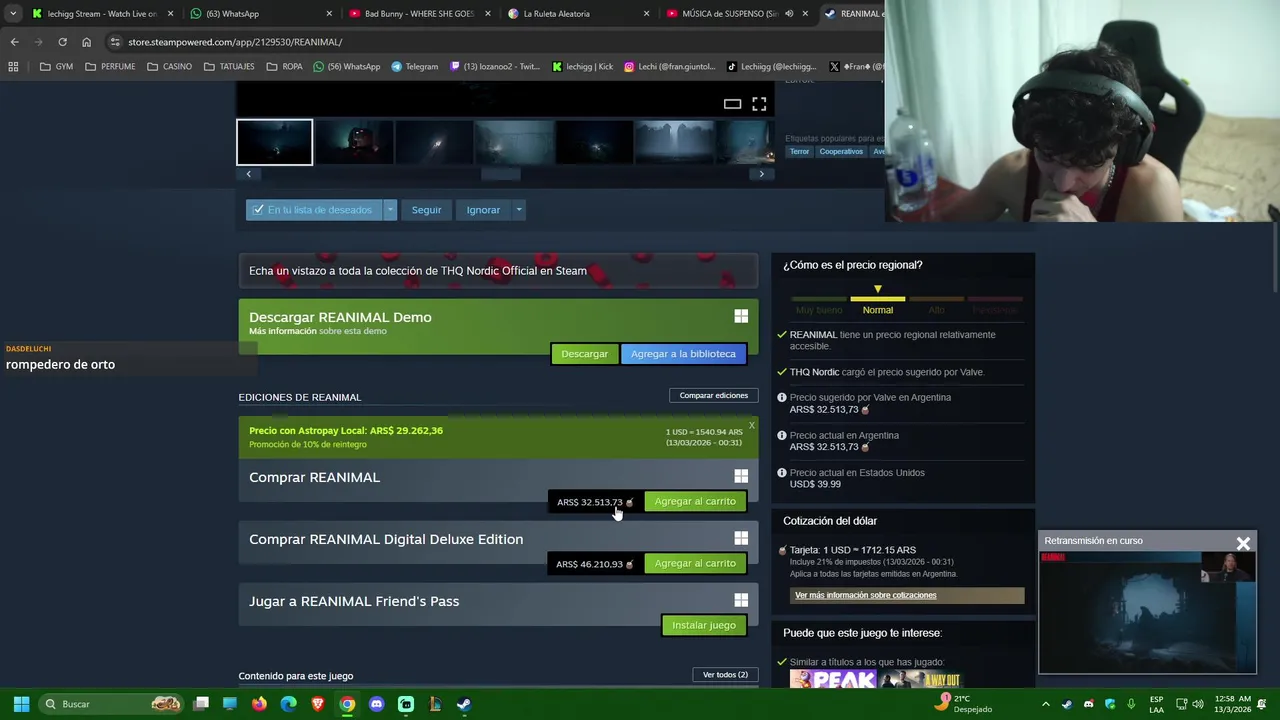Open Steam from the taskbar
Image resolution: width=1280 pixels, height=720 pixels.
[x=464, y=704]
